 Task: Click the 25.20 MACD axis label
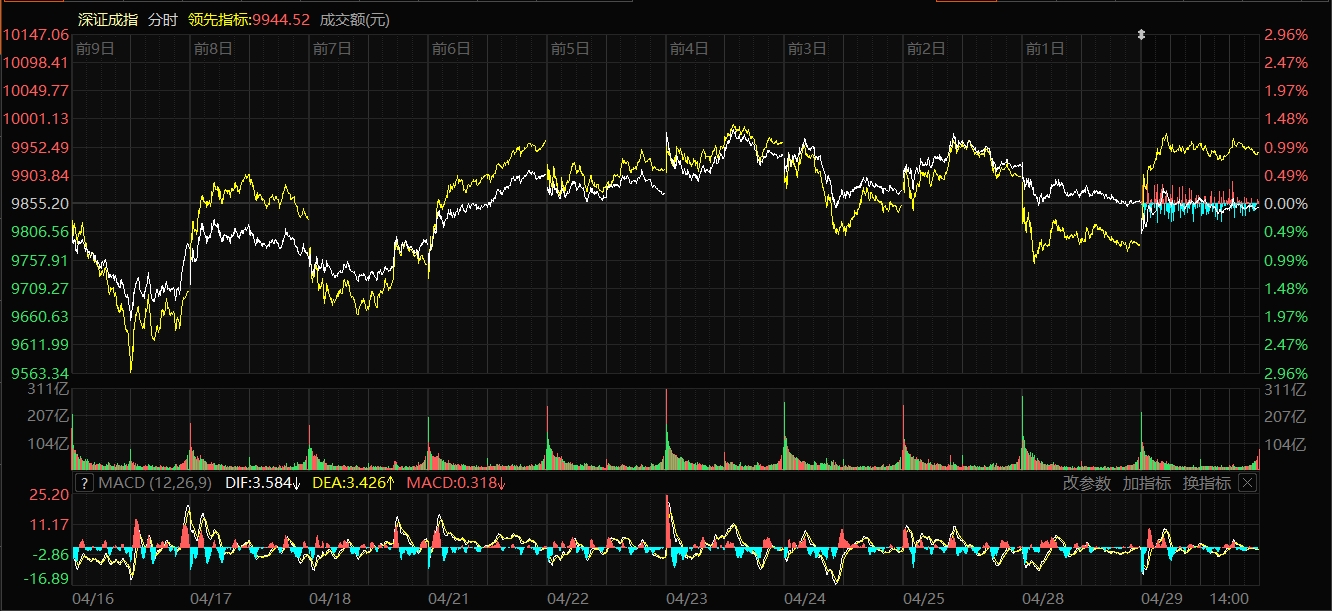click(x=49, y=494)
